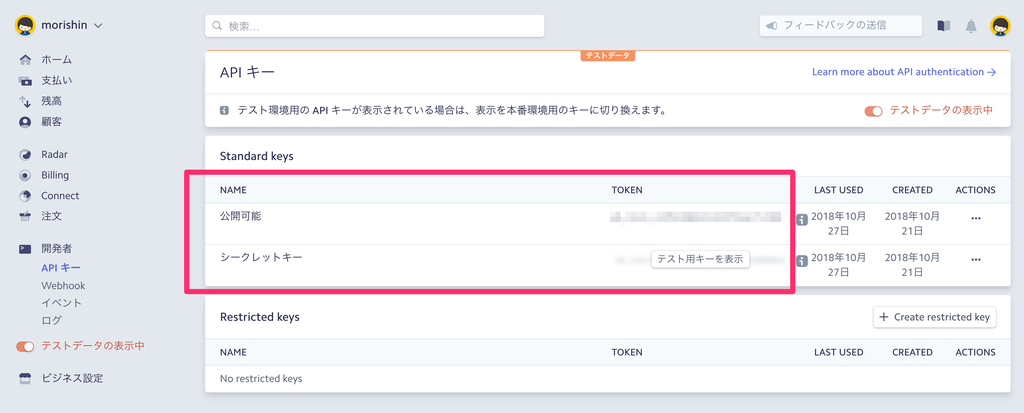The image size is (1024, 413).
Task: Click the orders basket icon
Action: click(25, 216)
